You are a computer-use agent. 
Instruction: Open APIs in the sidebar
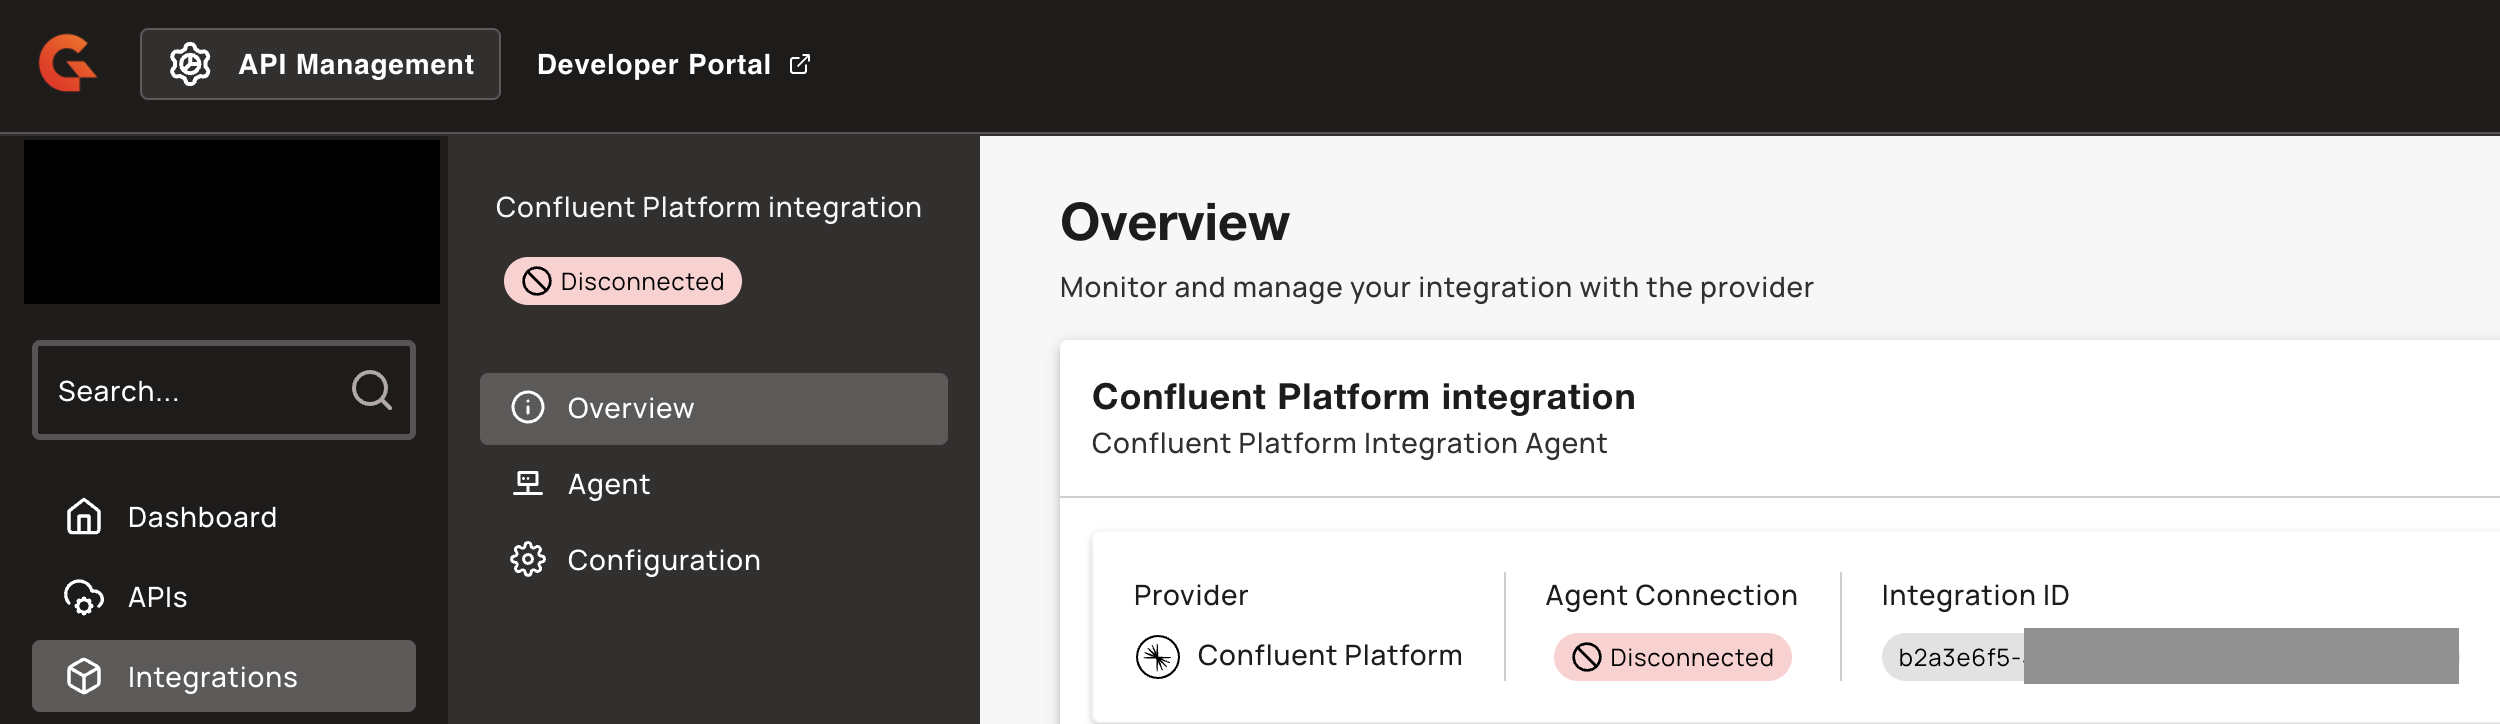(158, 597)
